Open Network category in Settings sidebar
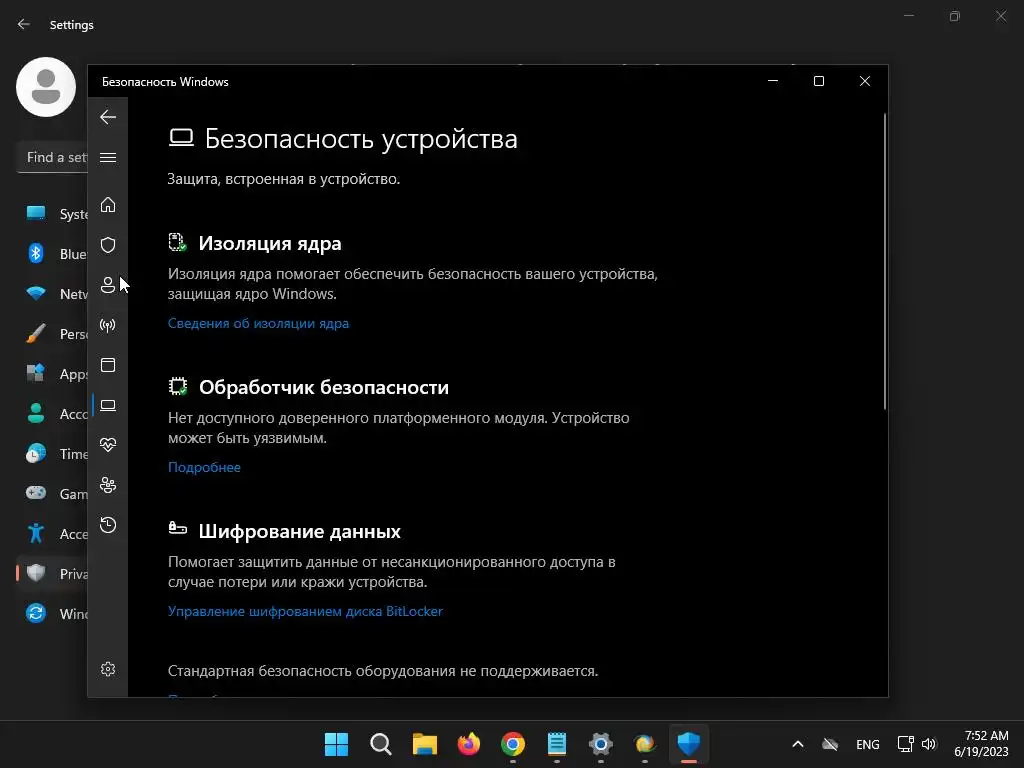The width and height of the screenshot is (1024, 768). [52, 294]
